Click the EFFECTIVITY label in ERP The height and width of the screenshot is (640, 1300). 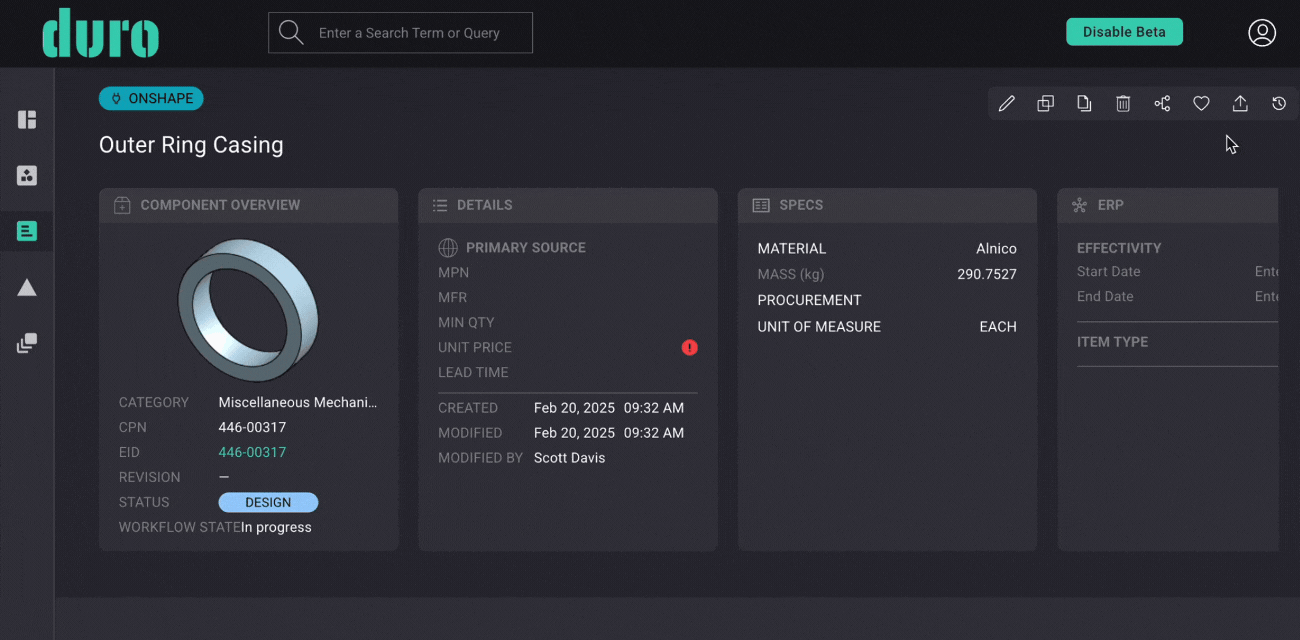pos(1119,248)
